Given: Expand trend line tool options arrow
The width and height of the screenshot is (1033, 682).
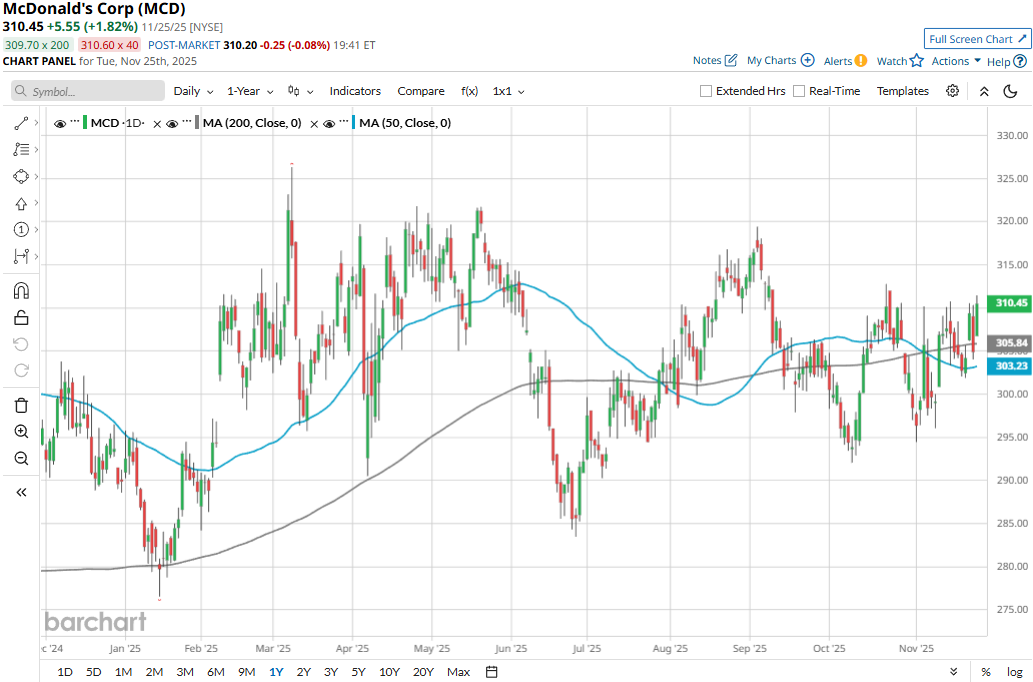Looking at the screenshot, I should (x=36, y=123).
